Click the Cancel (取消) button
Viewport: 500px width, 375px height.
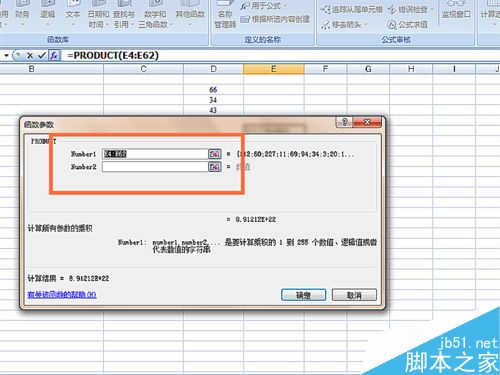pyautogui.click(x=354, y=295)
